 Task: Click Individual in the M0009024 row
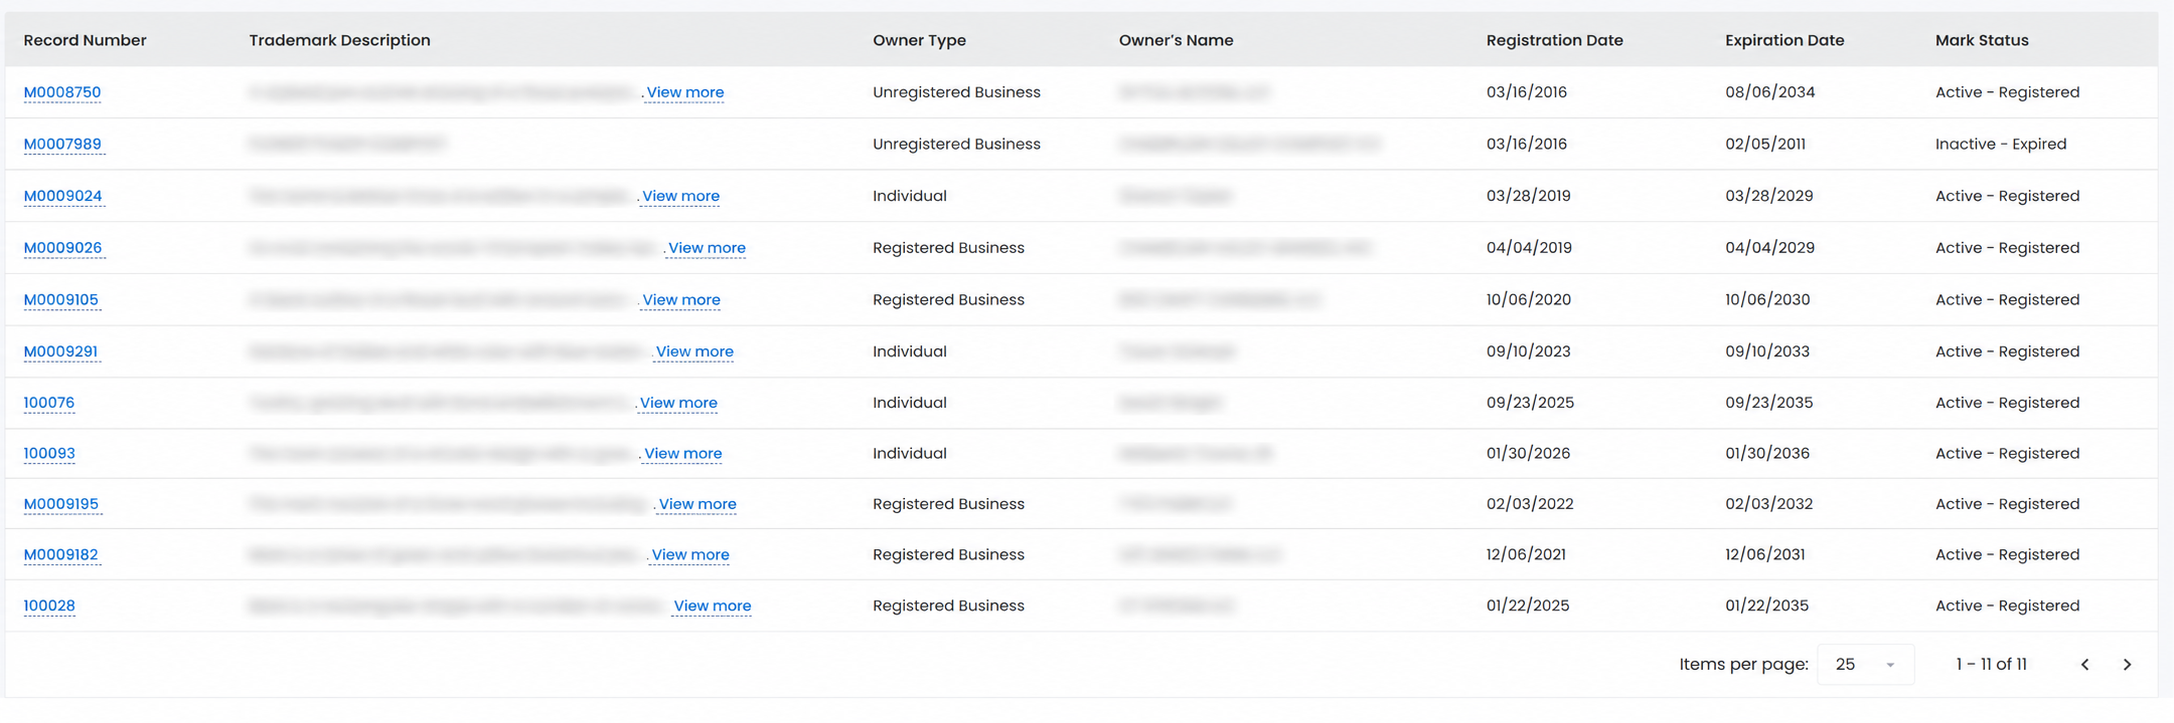[909, 196]
